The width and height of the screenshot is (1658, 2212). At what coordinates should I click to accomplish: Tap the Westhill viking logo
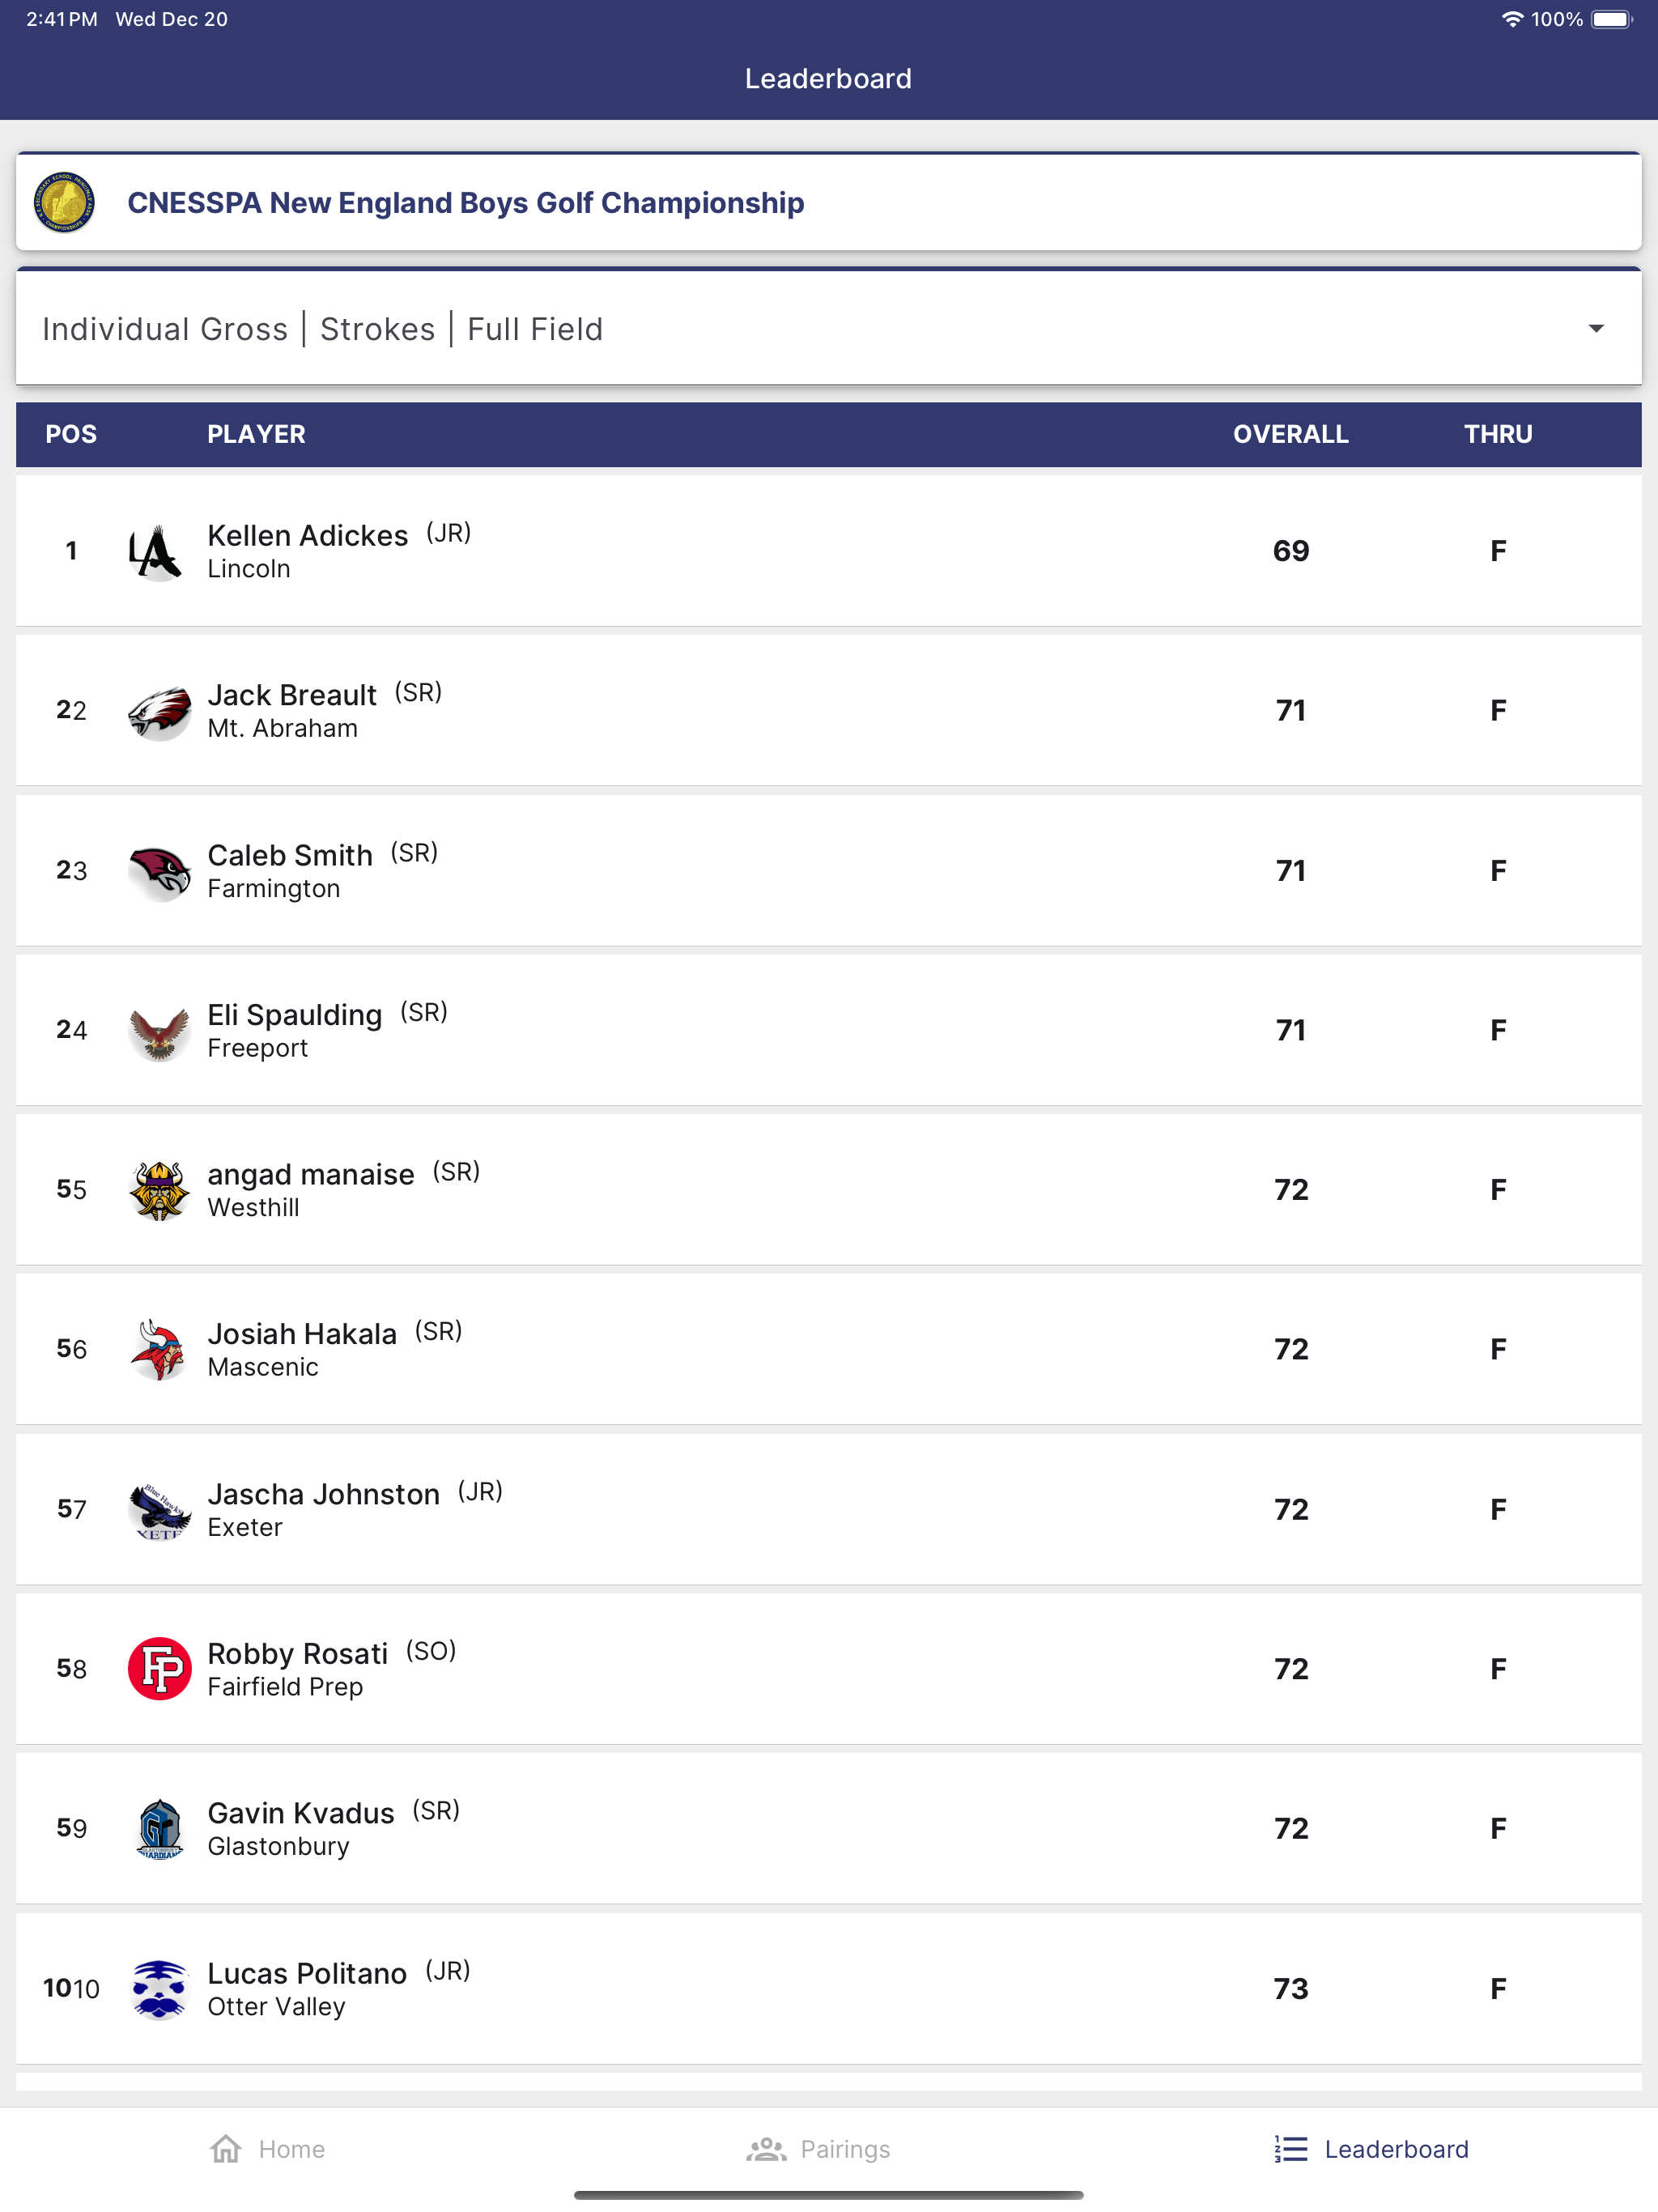[x=158, y=1190]
